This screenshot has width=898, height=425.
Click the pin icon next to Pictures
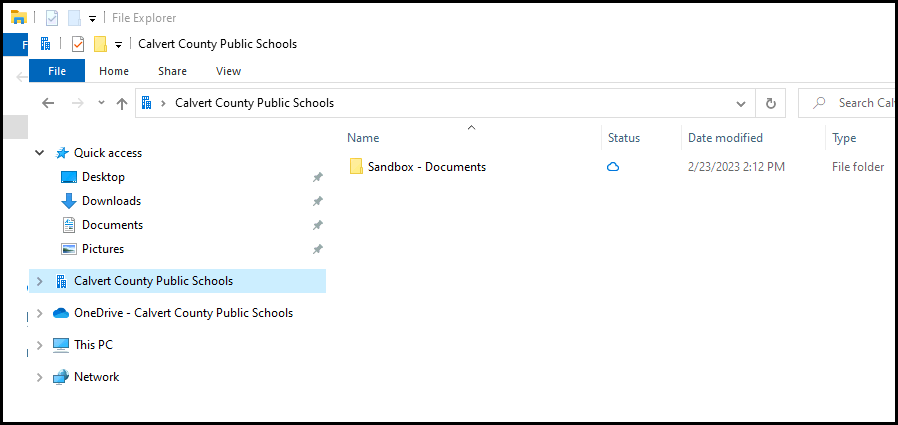pos(317,250)
